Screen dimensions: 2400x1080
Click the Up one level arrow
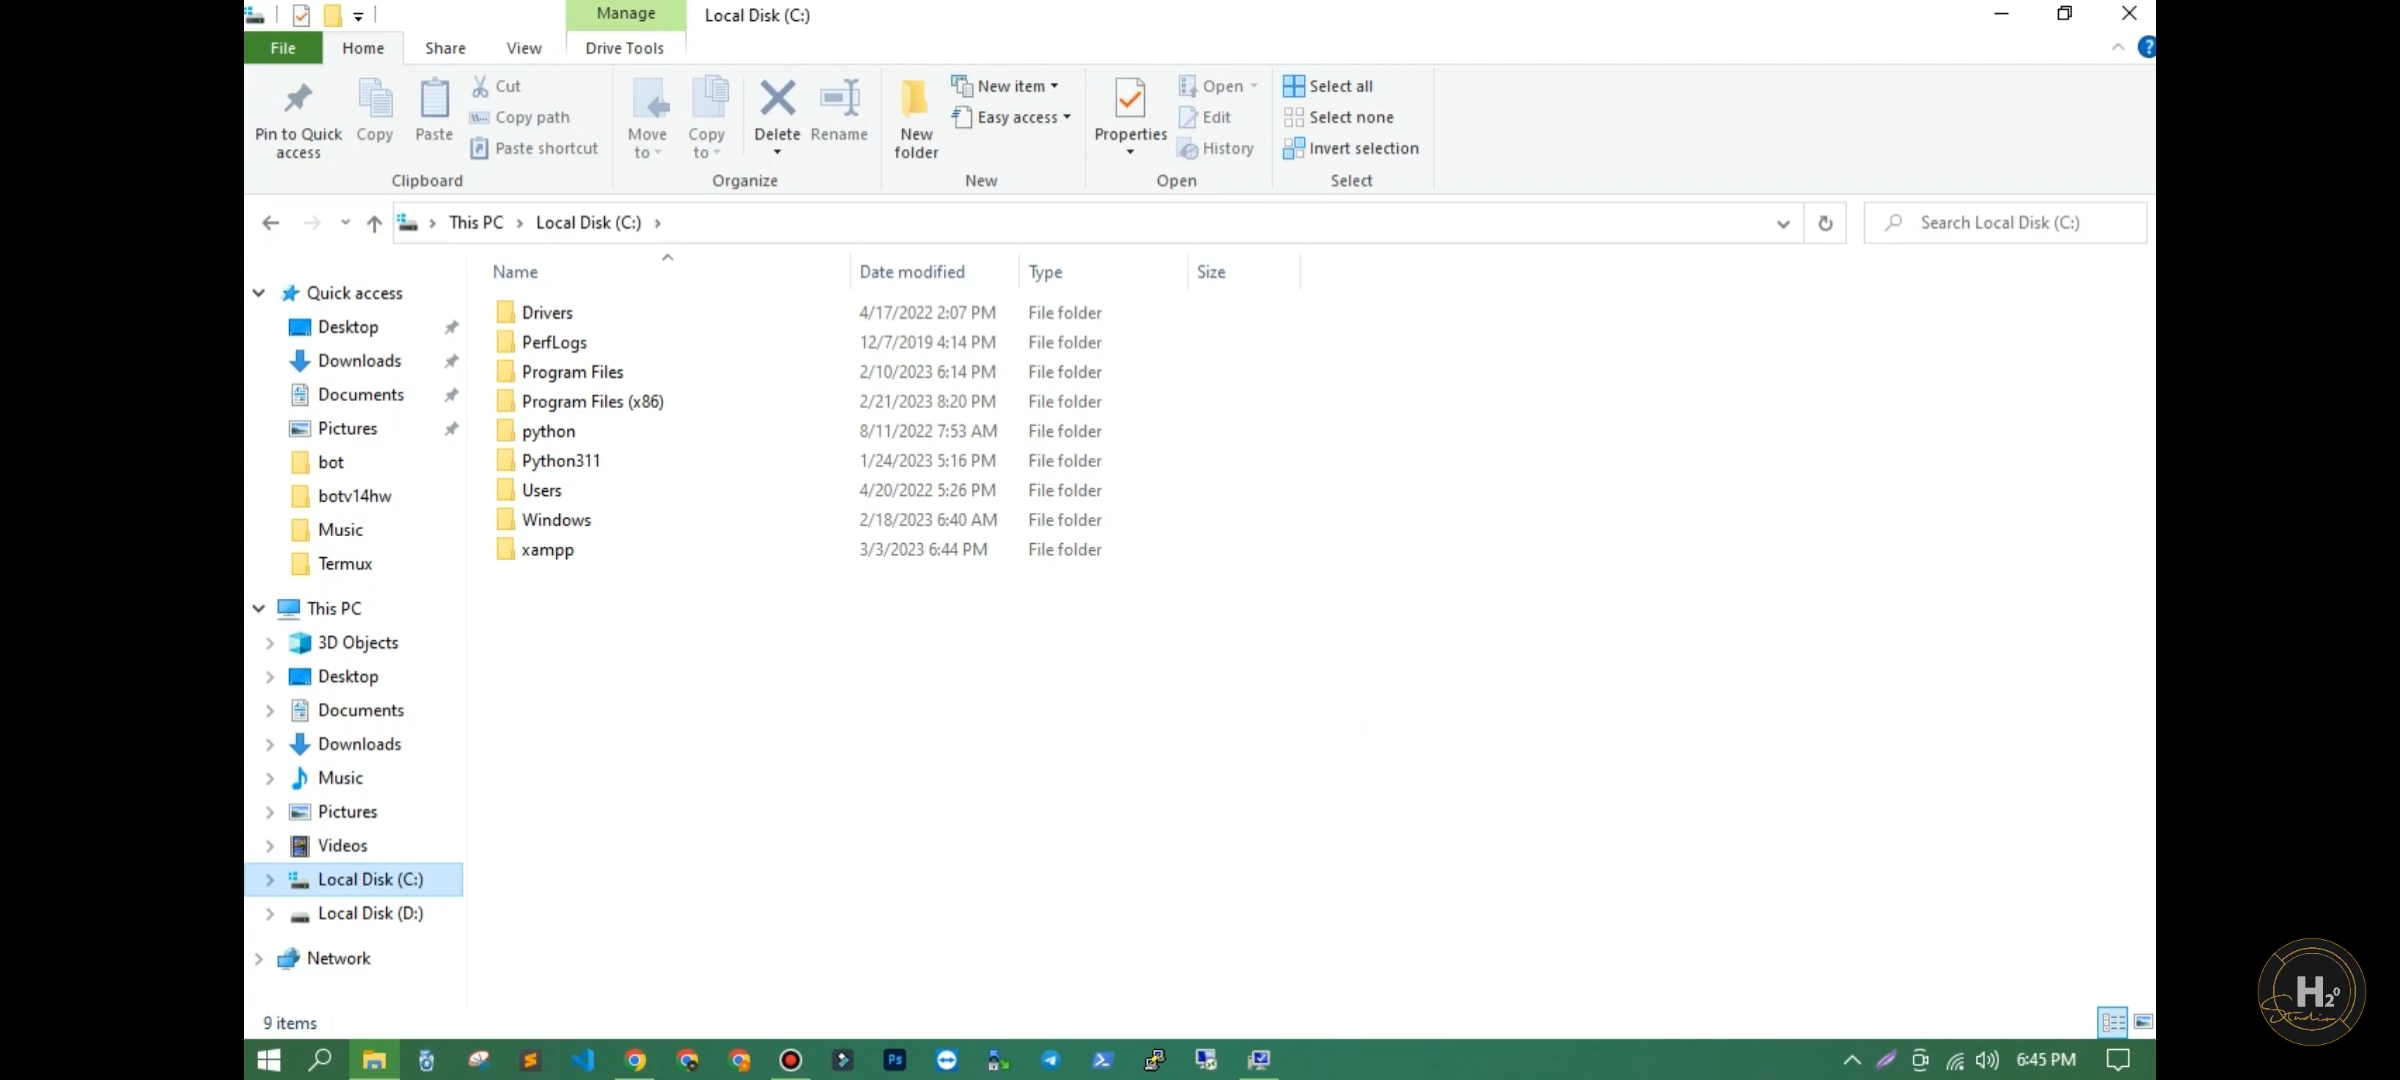374,223
